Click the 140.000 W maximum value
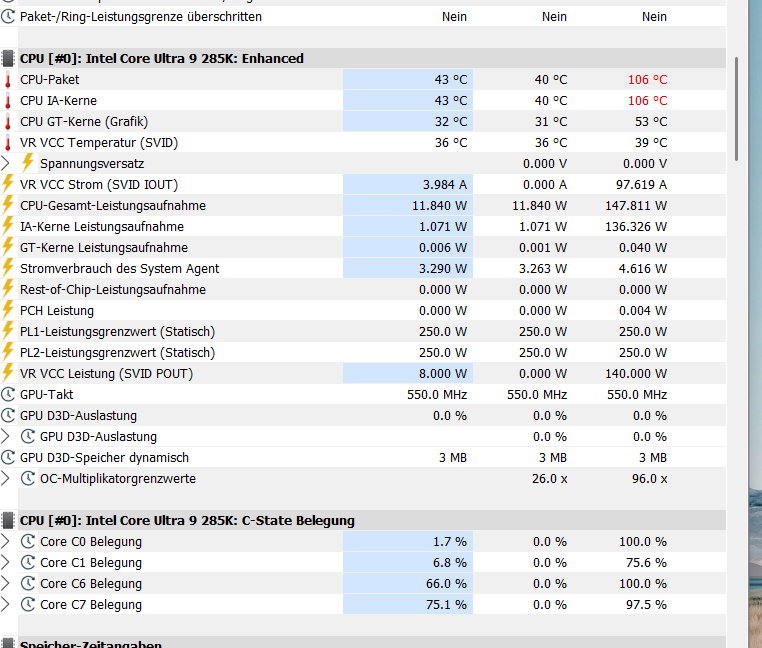Viewport: 762px width, 648px height. 636,373
